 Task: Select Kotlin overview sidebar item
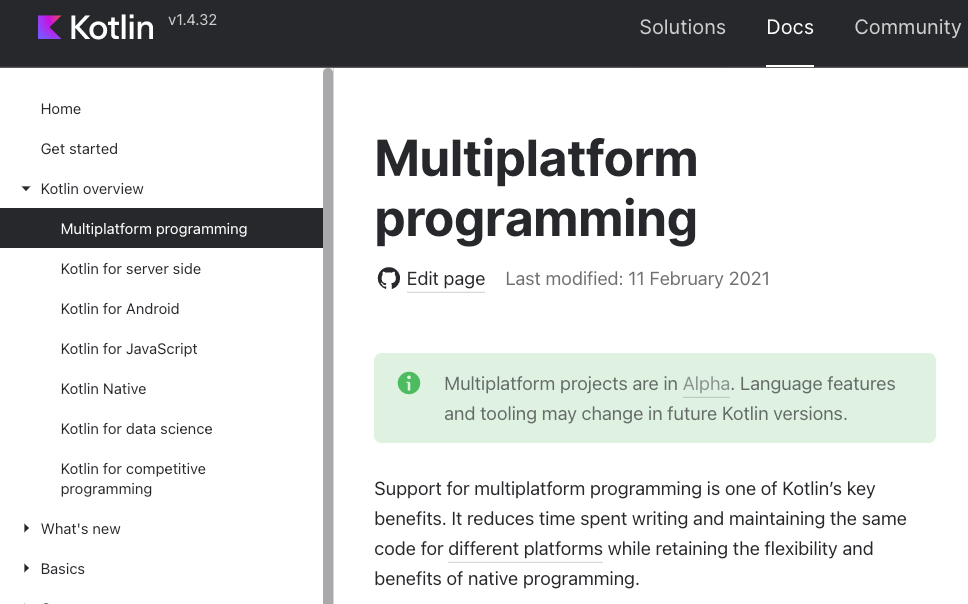click(92, 189)
